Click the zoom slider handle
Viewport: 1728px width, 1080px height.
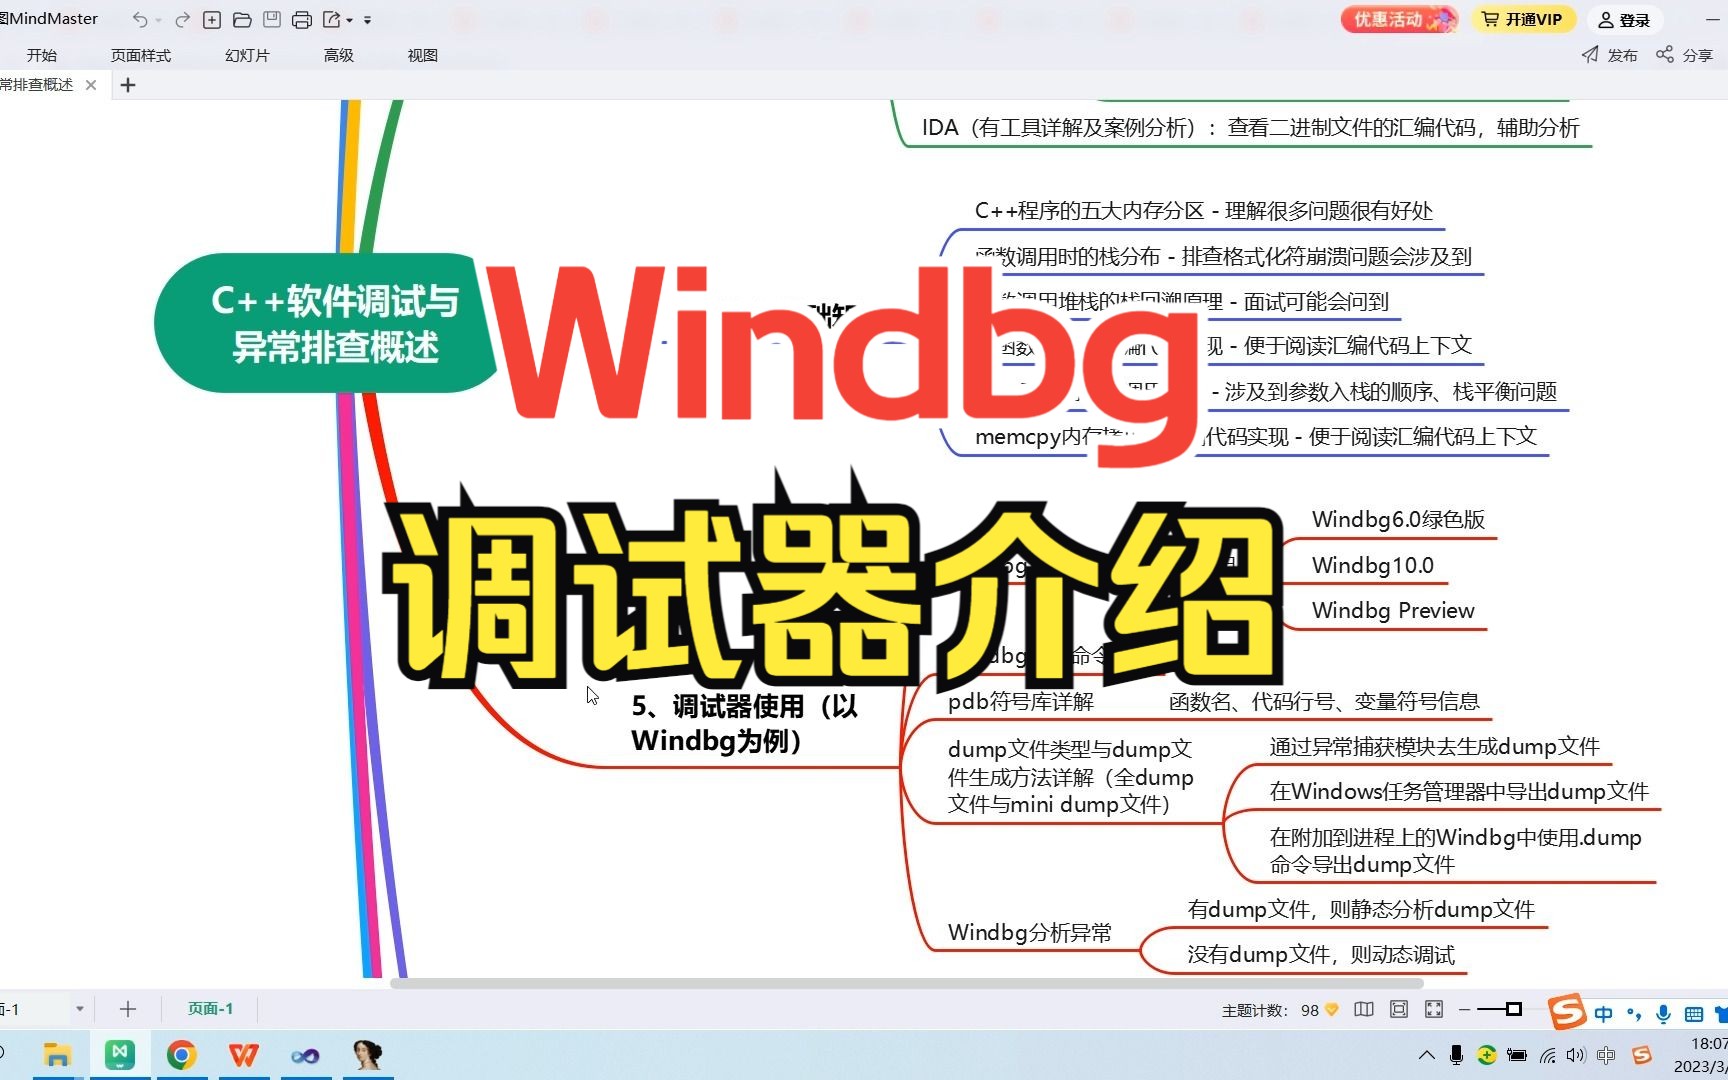click(1514, 1010)
